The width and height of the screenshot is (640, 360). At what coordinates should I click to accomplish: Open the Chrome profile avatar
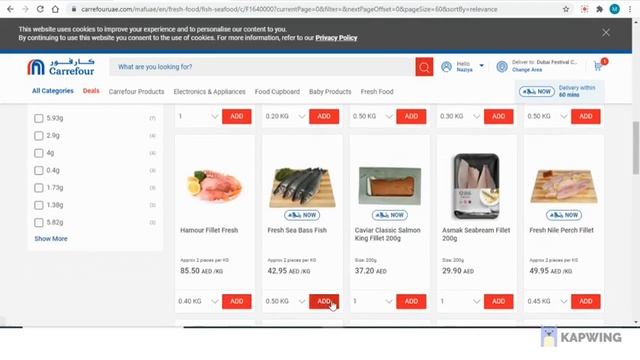coord(614,9)
